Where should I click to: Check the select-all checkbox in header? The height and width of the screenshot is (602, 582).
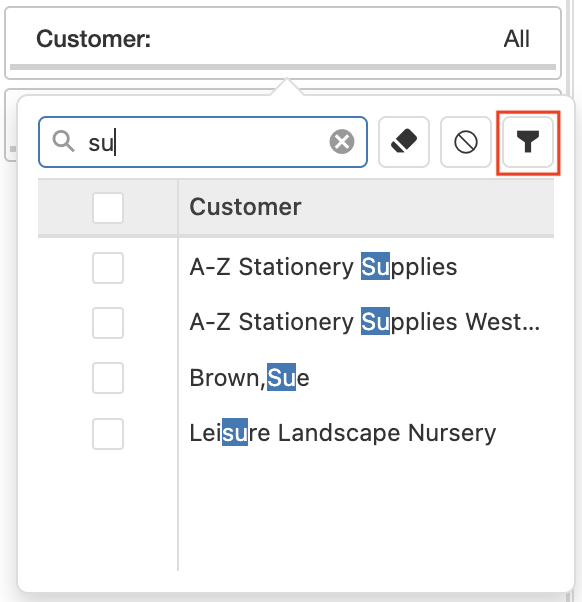[108, 208]
